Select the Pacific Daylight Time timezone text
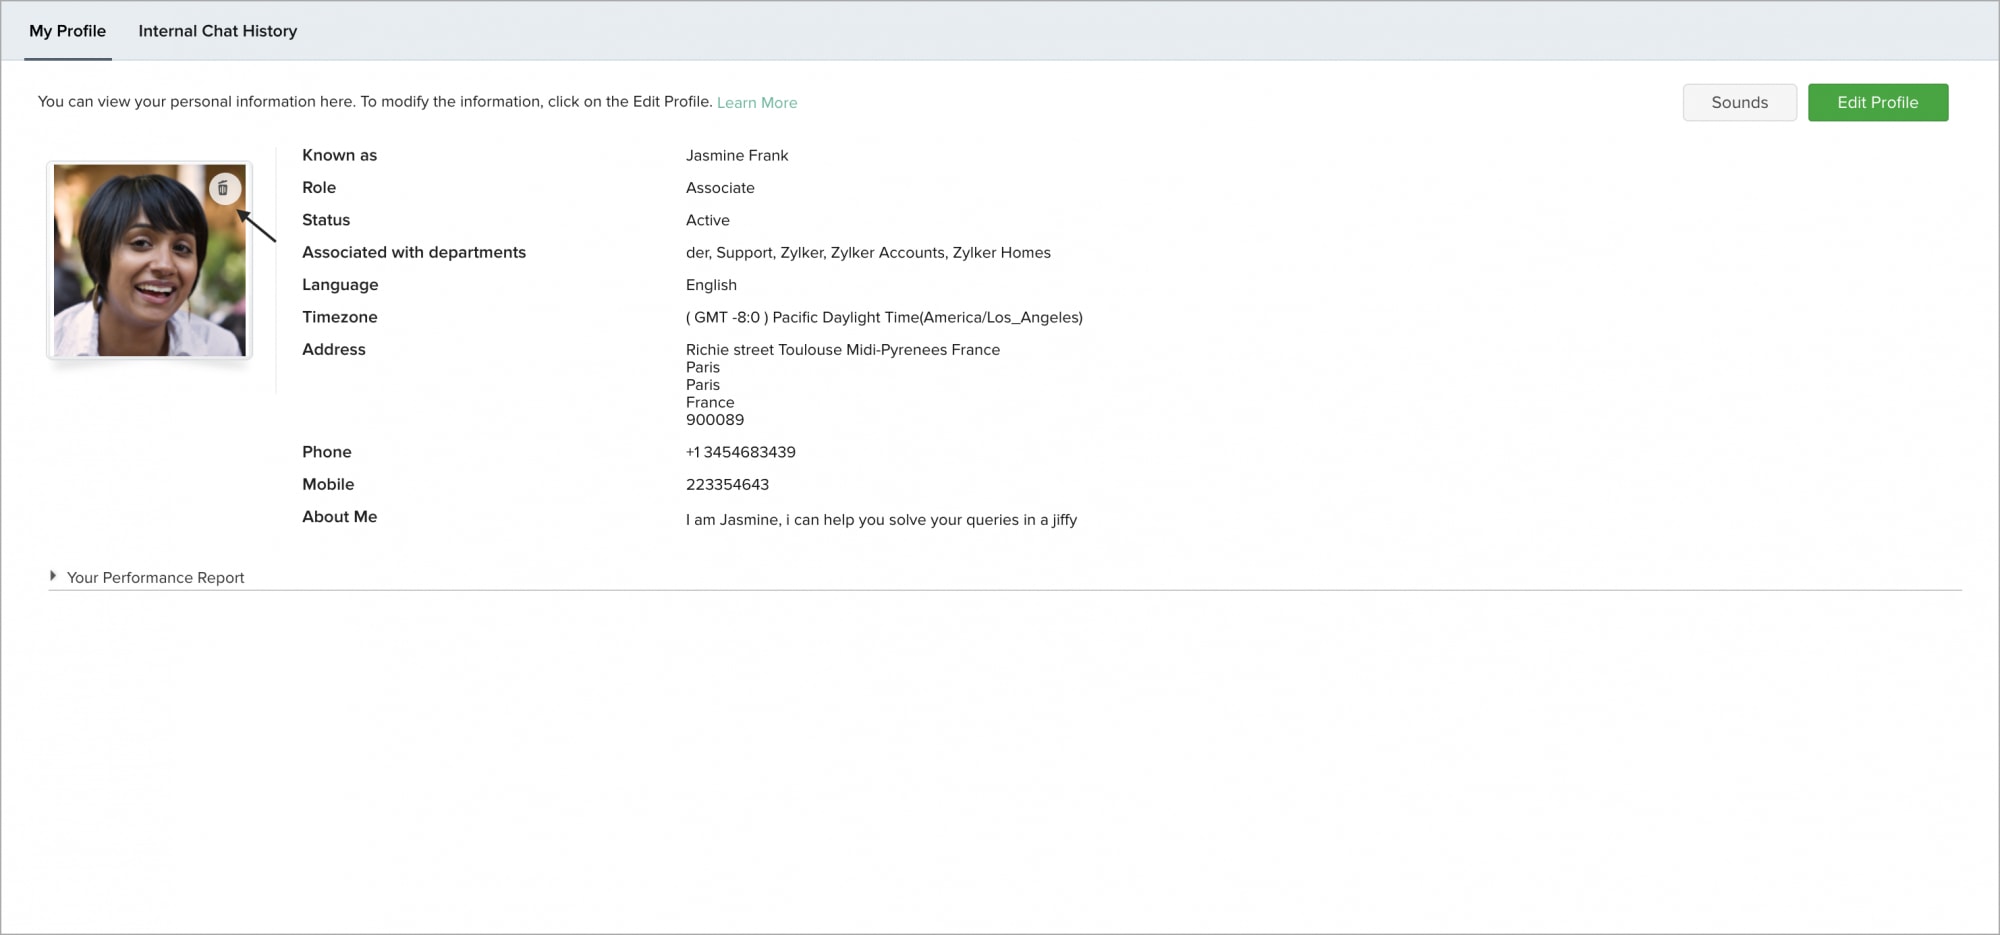The width and height of the screenshot is (2000, 935). 884,317
